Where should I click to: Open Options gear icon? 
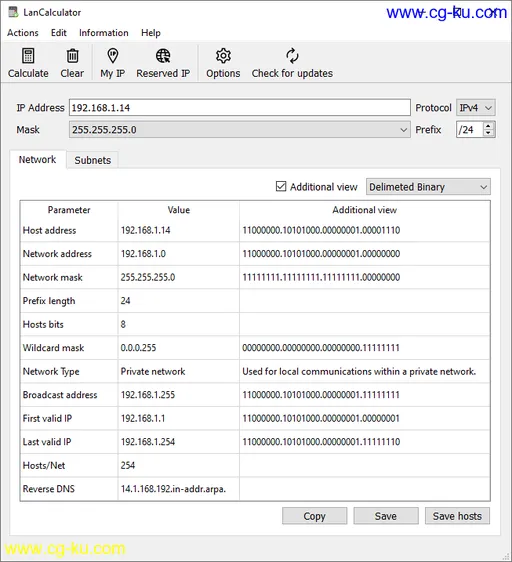pyautogui.click(x=223, y=56)
